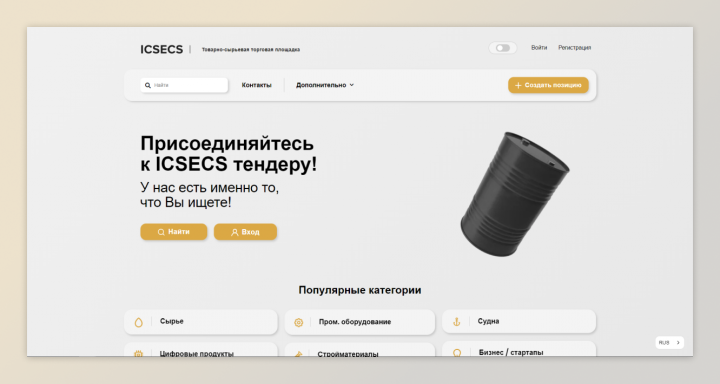Click the Популярные категории heading

[360, 290]
